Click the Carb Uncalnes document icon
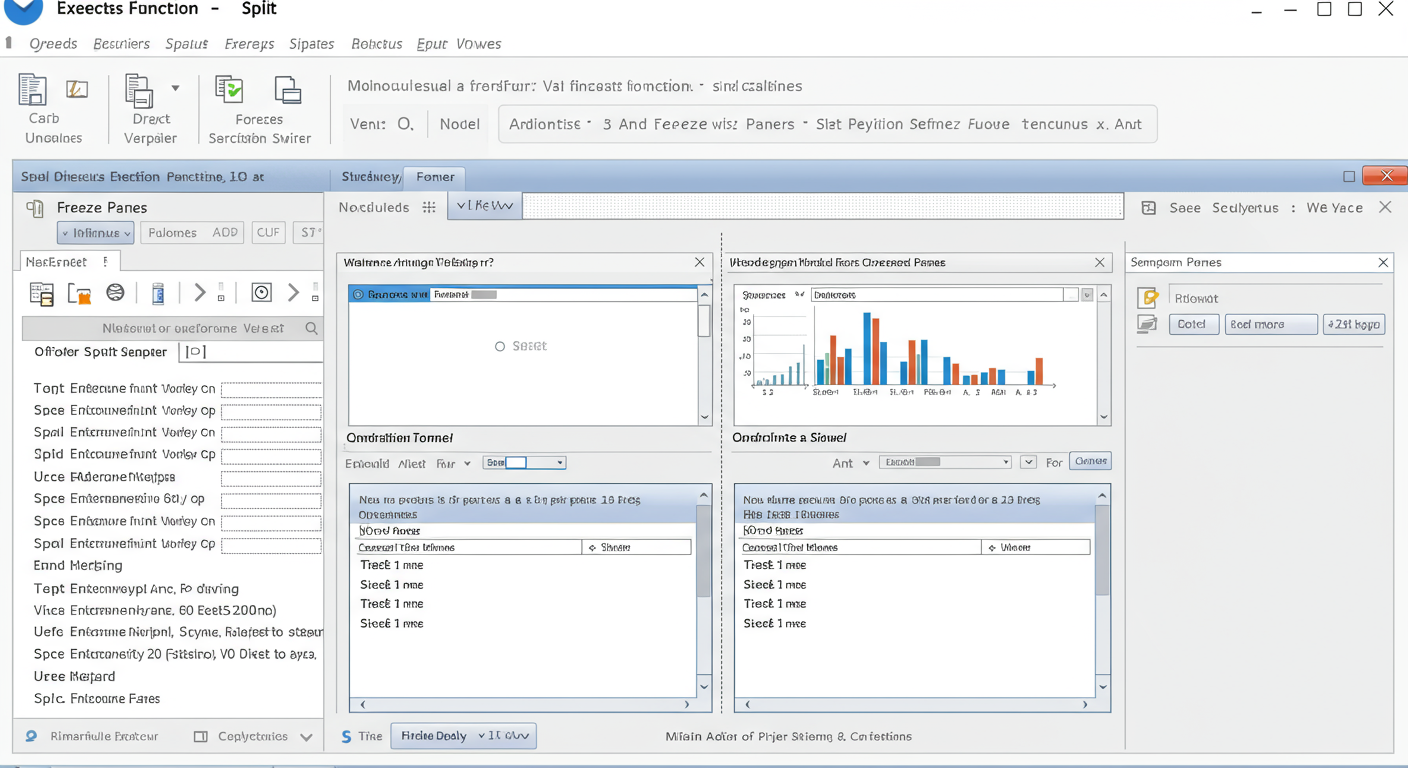Image resolution: width=1408 pixels, height=768 pixels. coord(33,90)
